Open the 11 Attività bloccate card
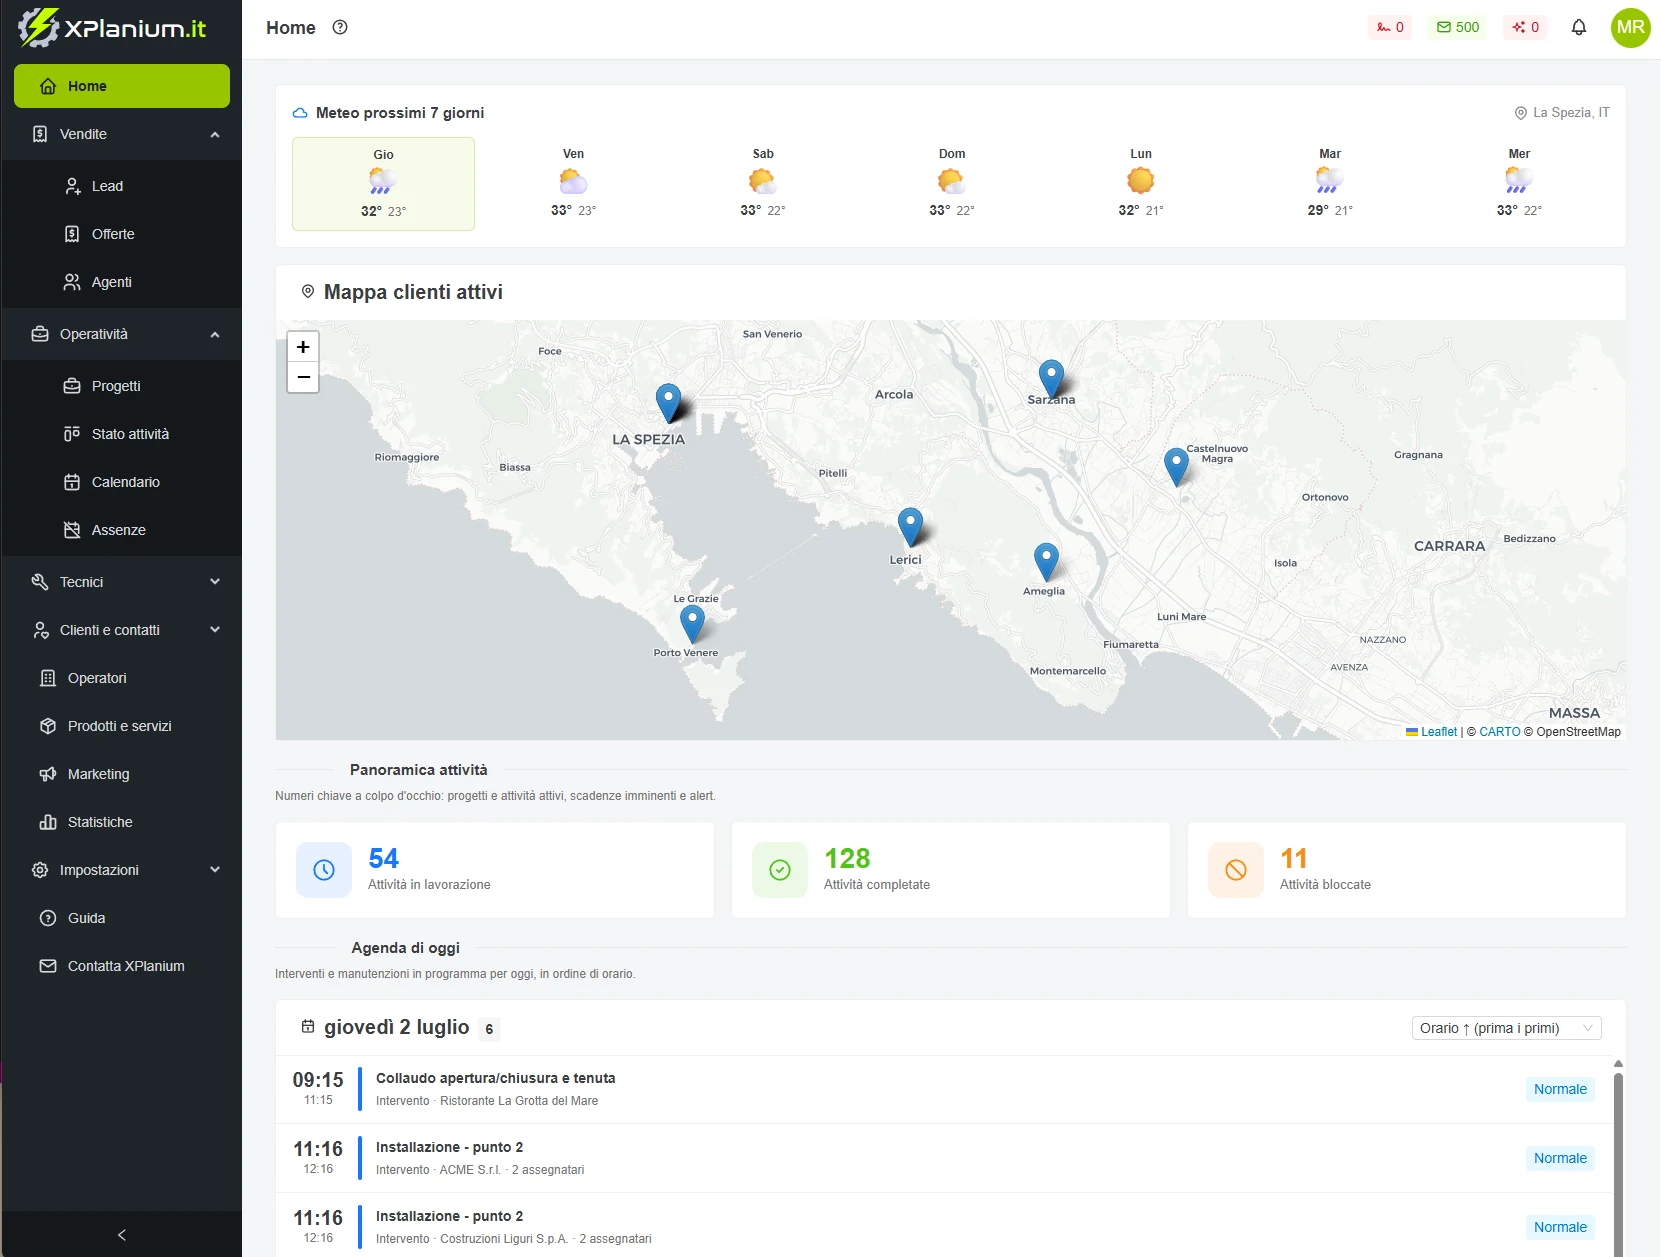The height and width of the screenshot is (1257, 1661). [1407, 870]
